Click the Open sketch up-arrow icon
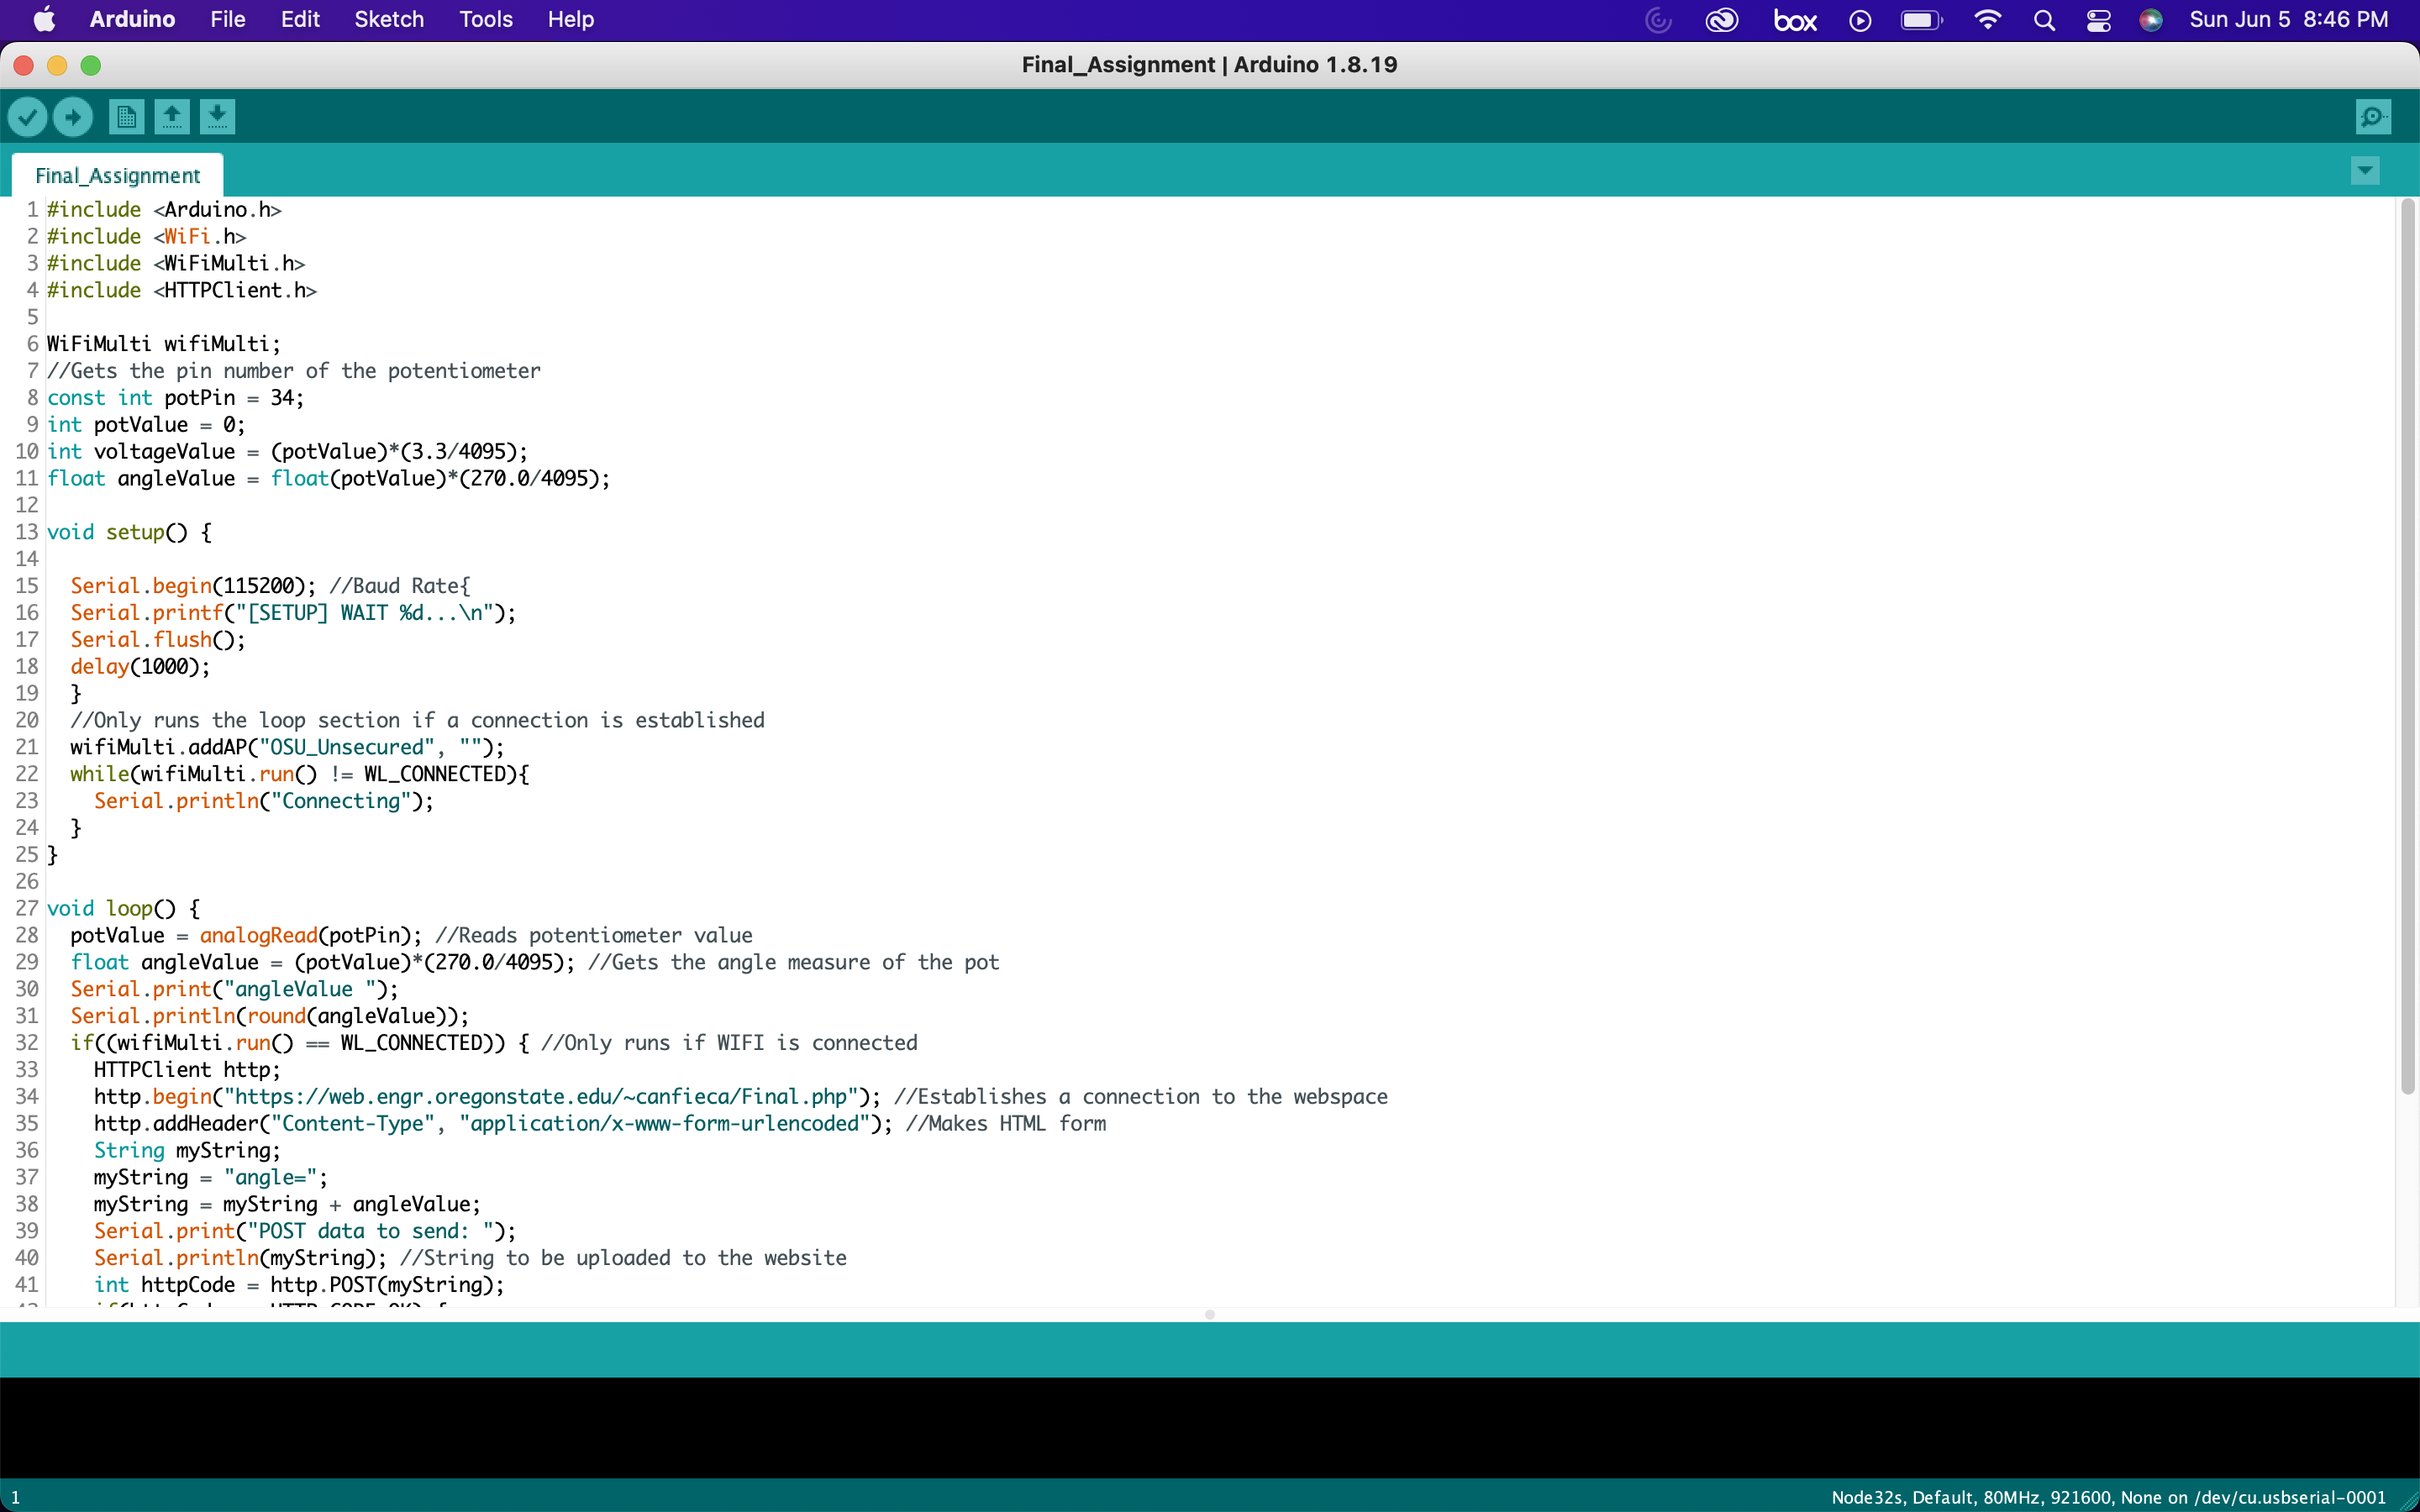The height and width of the screenshot is (1512, 2420). pyautogui.click(x=172, y=117)
